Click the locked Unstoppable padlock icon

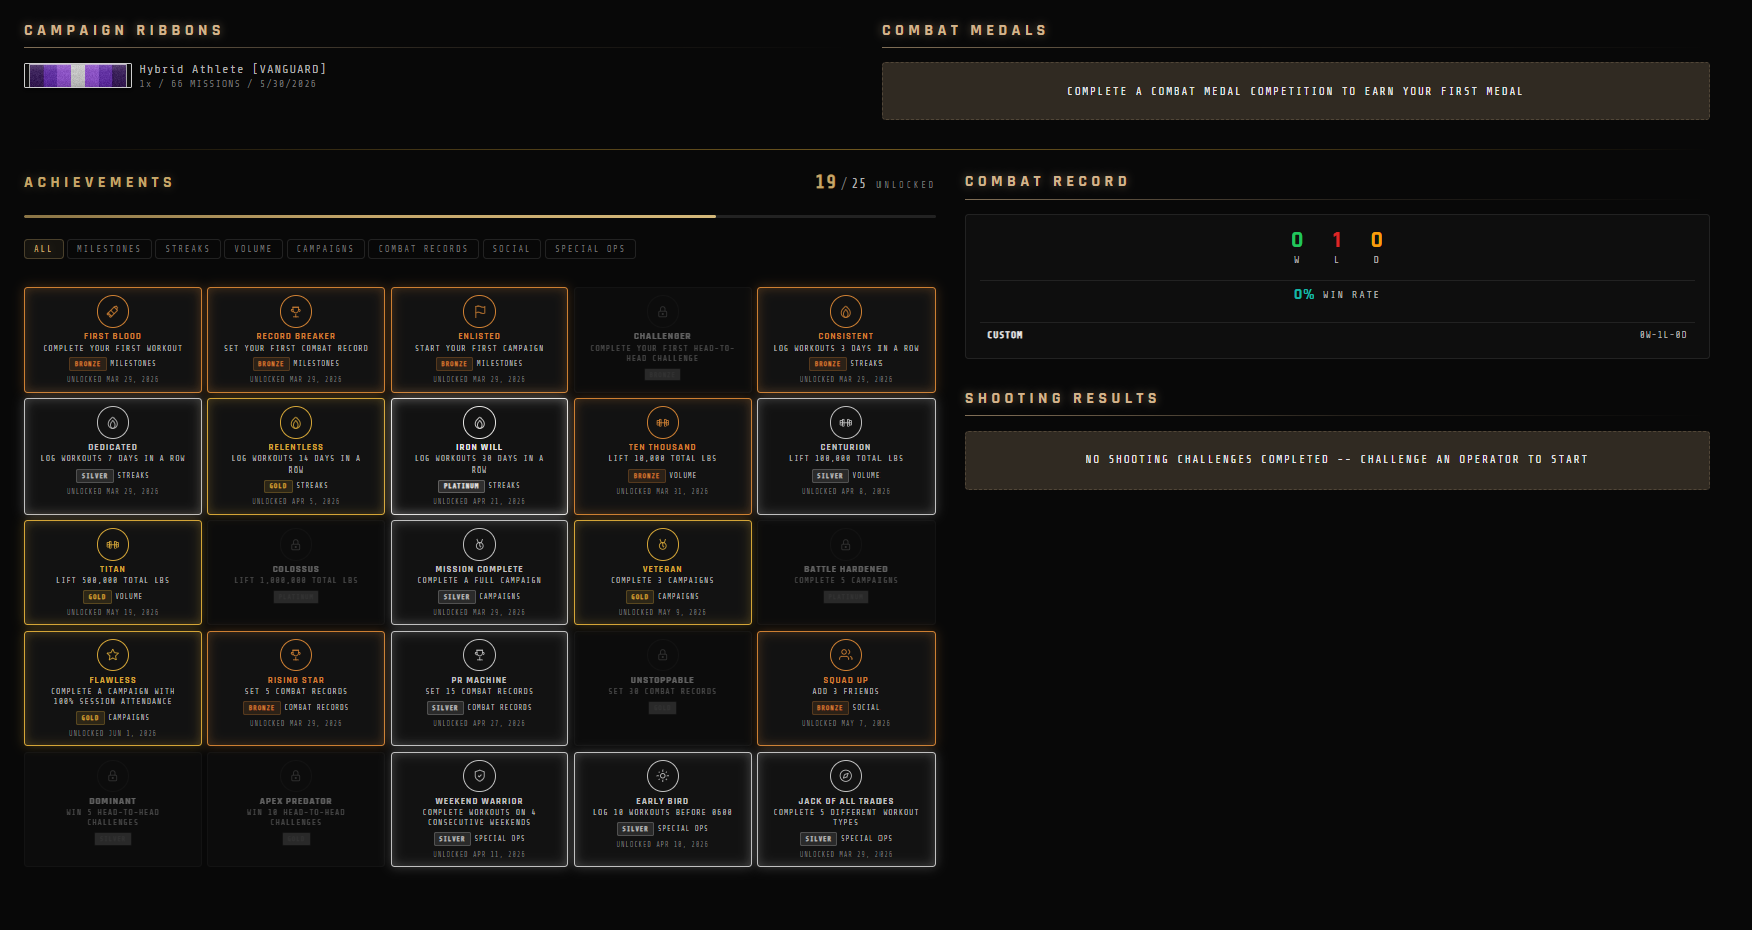click(x=662, y=656)
